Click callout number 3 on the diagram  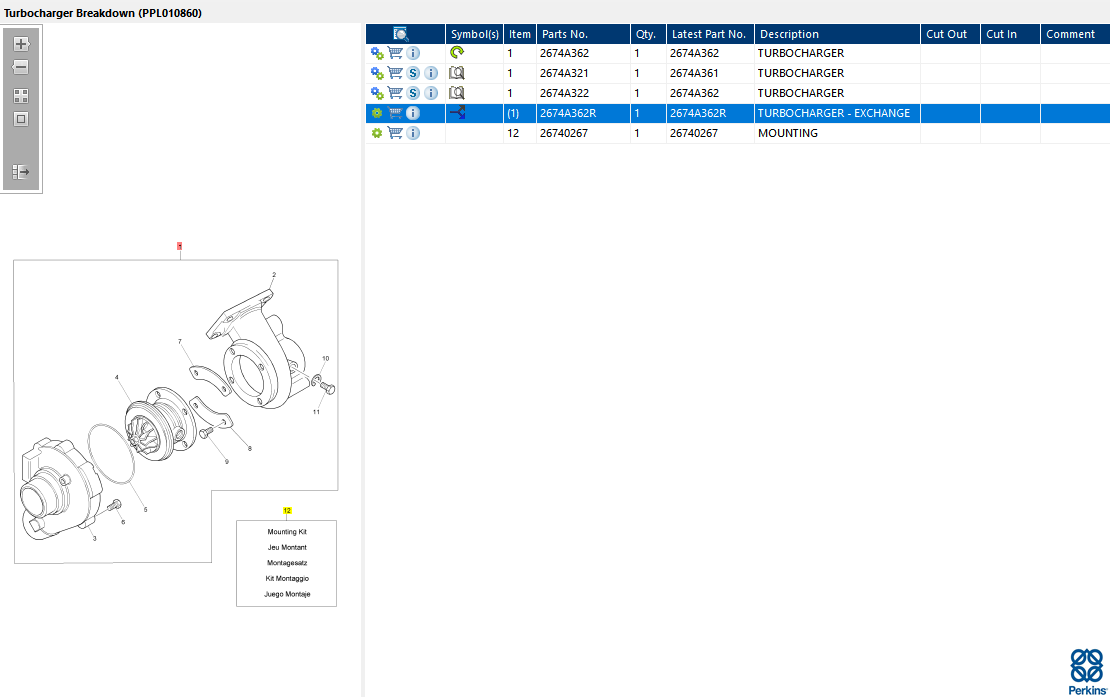[94, 538]
